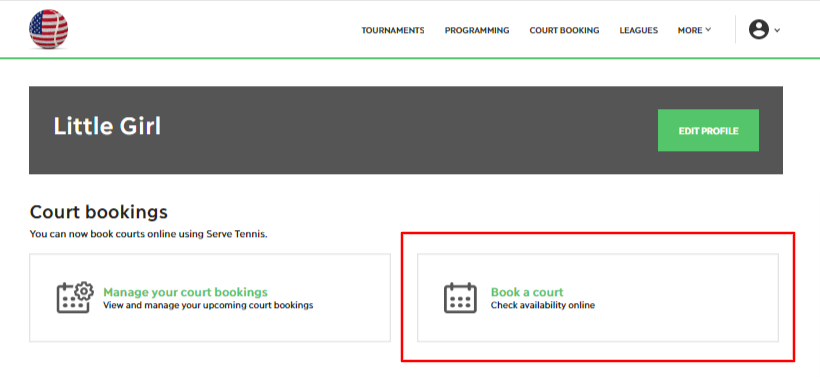Open the TOURNAMENTS menu item
The height and width of the screenshot is (391, 820).
pyautogui.click(x=393, y=30)
